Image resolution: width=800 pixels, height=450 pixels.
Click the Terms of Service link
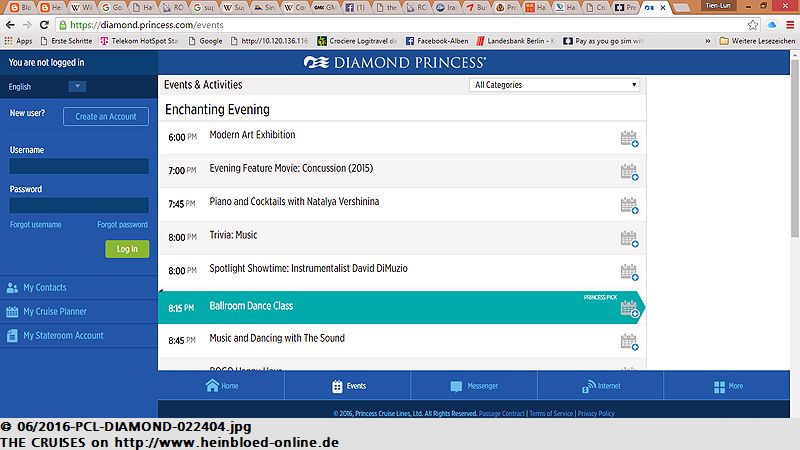click(x=551, y=414)
